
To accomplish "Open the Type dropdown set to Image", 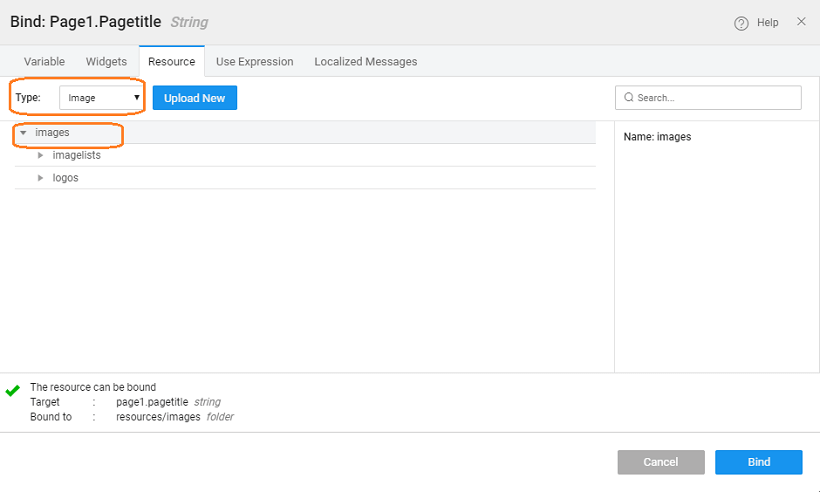I will coord(101,98).
